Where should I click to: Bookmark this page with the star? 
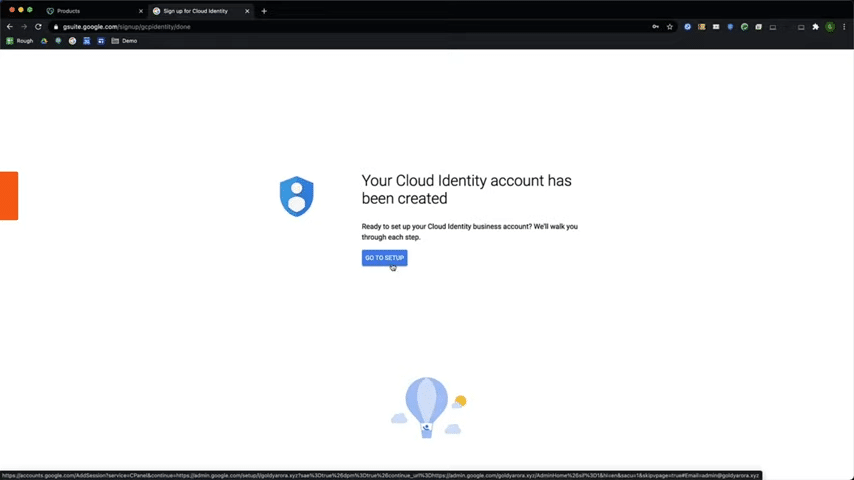point(669,27)
